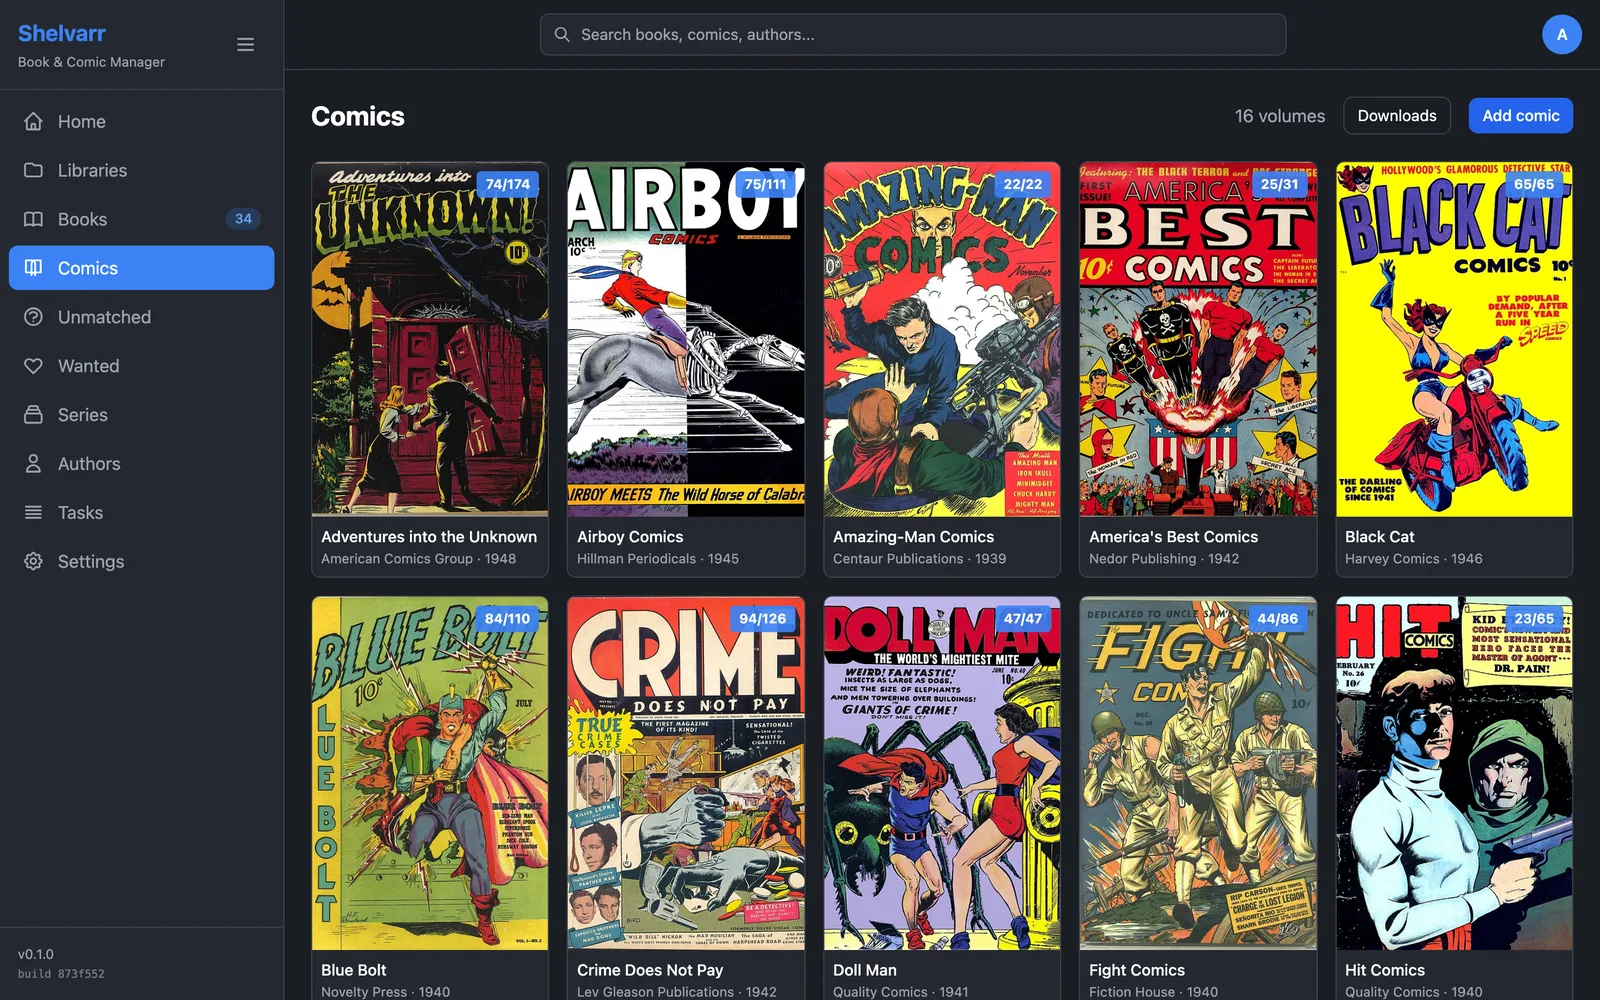Click the 22/22 badge on Amazing-Man
Screen dimensions: 1600x1000
pos(1022,184)
